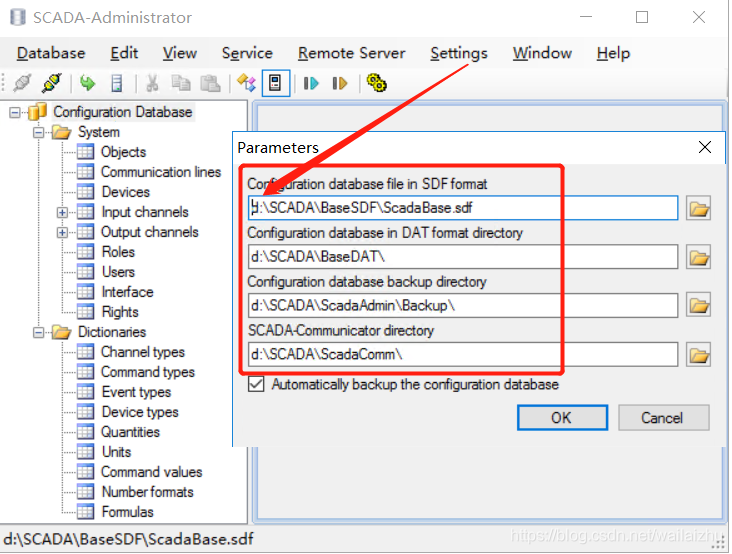This screenshot has height=554, width=732.
Task: Click the SCADA-Communicator directory path field
Action: (x=463, y=355)
